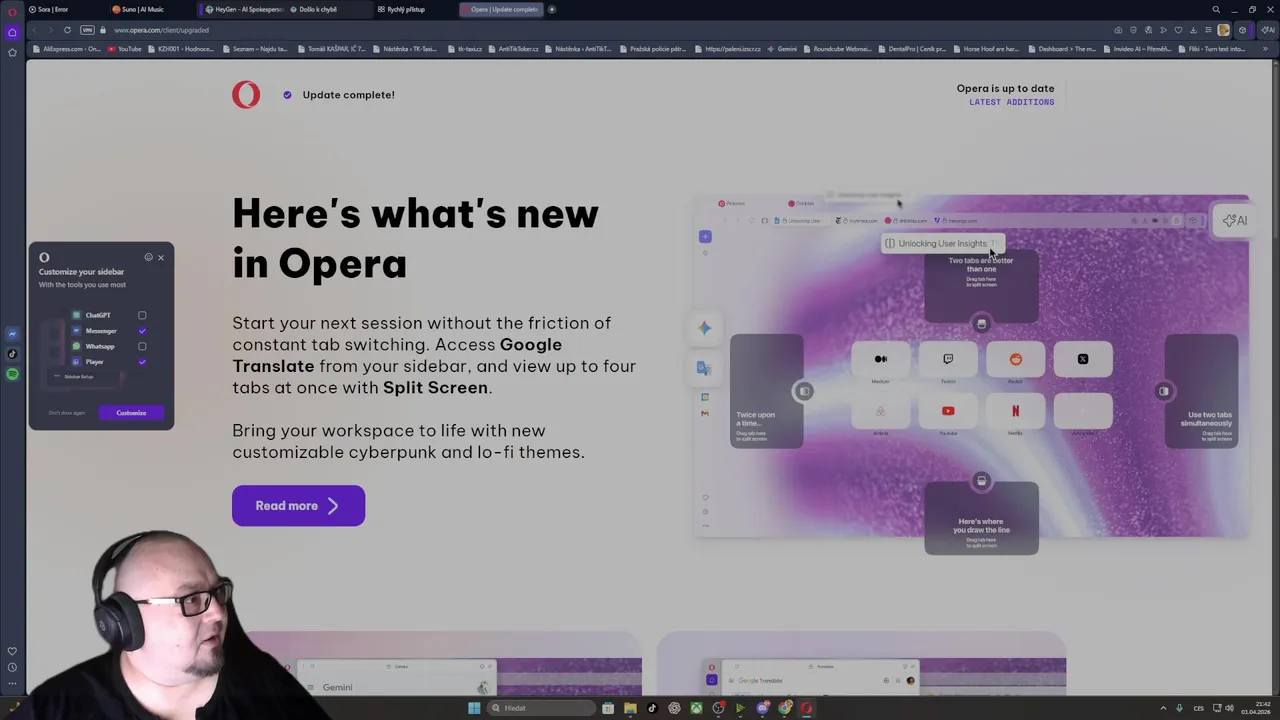The height and width of the screenshot is (720, 1280).
Task: Click the Hledat taskbar search box
Action: pyautogui.click(x=541, y=708)
